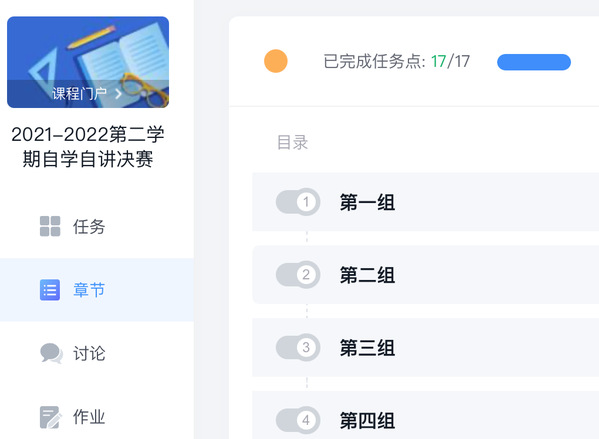Click the 作业 pencil note icon
599x439 pixels.
click(x=50, y=417)
